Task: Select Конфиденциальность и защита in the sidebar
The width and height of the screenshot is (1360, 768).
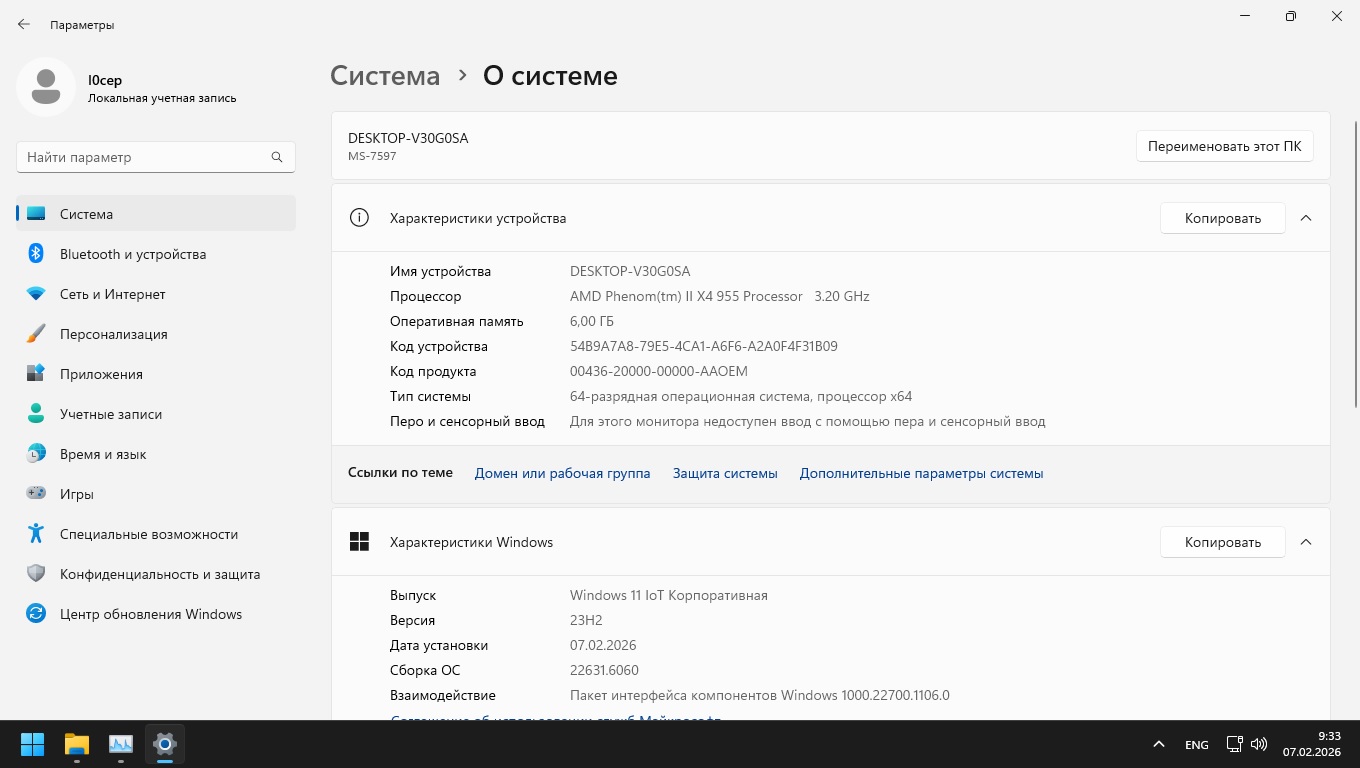Action: click(156, 574)
